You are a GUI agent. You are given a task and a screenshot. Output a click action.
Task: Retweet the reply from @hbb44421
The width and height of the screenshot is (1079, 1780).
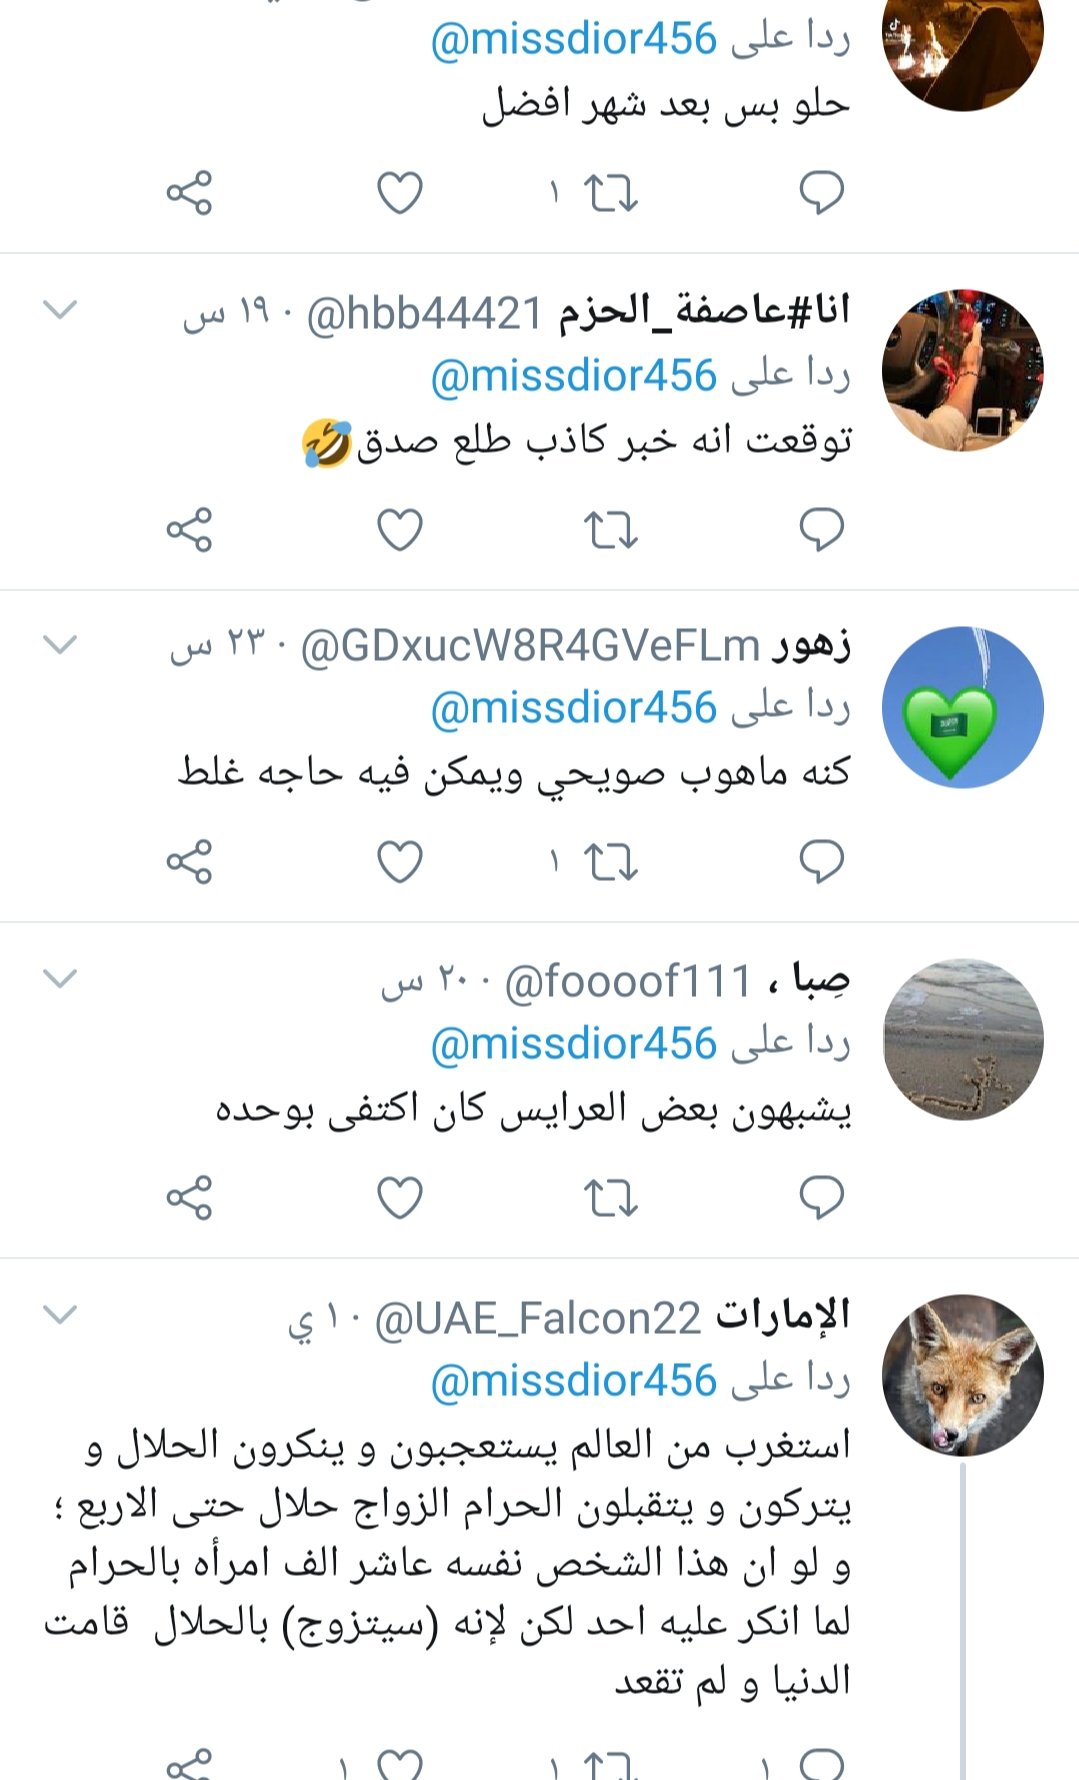pyautogui.click(x=610, y=529)
